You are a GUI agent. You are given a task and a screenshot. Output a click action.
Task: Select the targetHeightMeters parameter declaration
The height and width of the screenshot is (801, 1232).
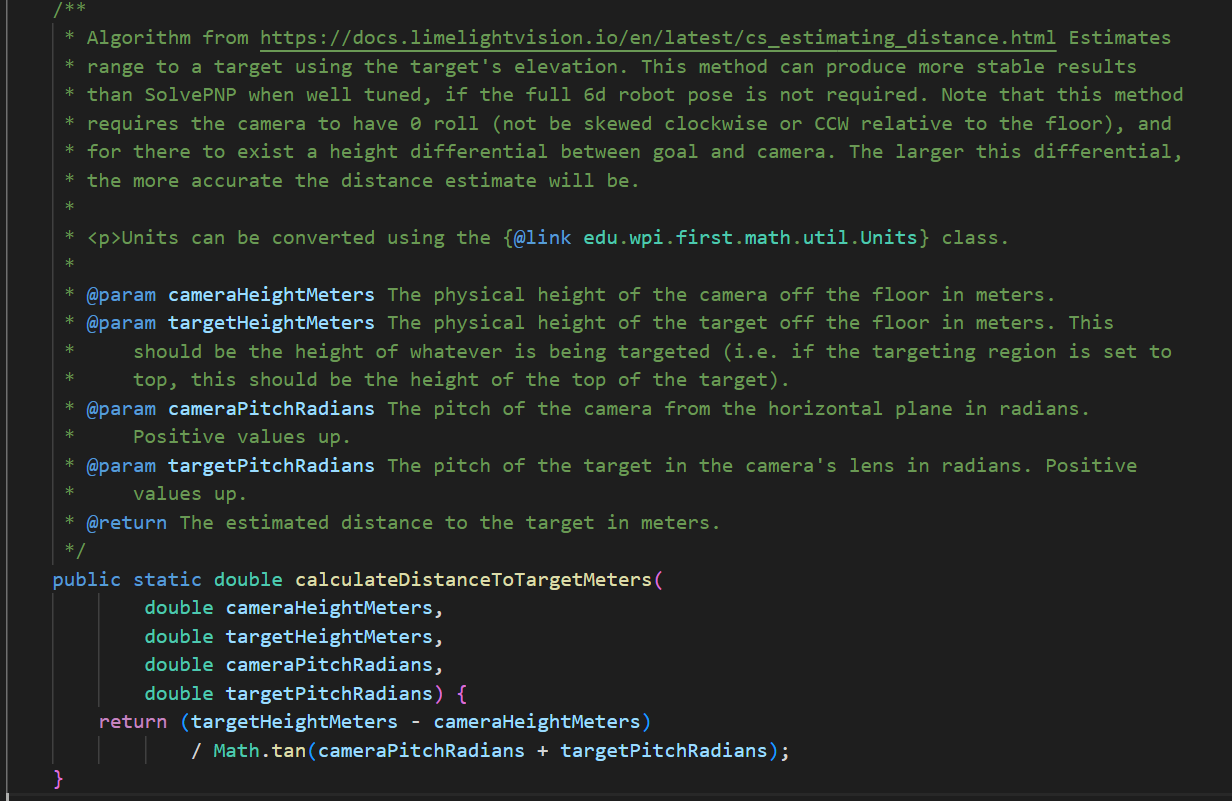293,636
